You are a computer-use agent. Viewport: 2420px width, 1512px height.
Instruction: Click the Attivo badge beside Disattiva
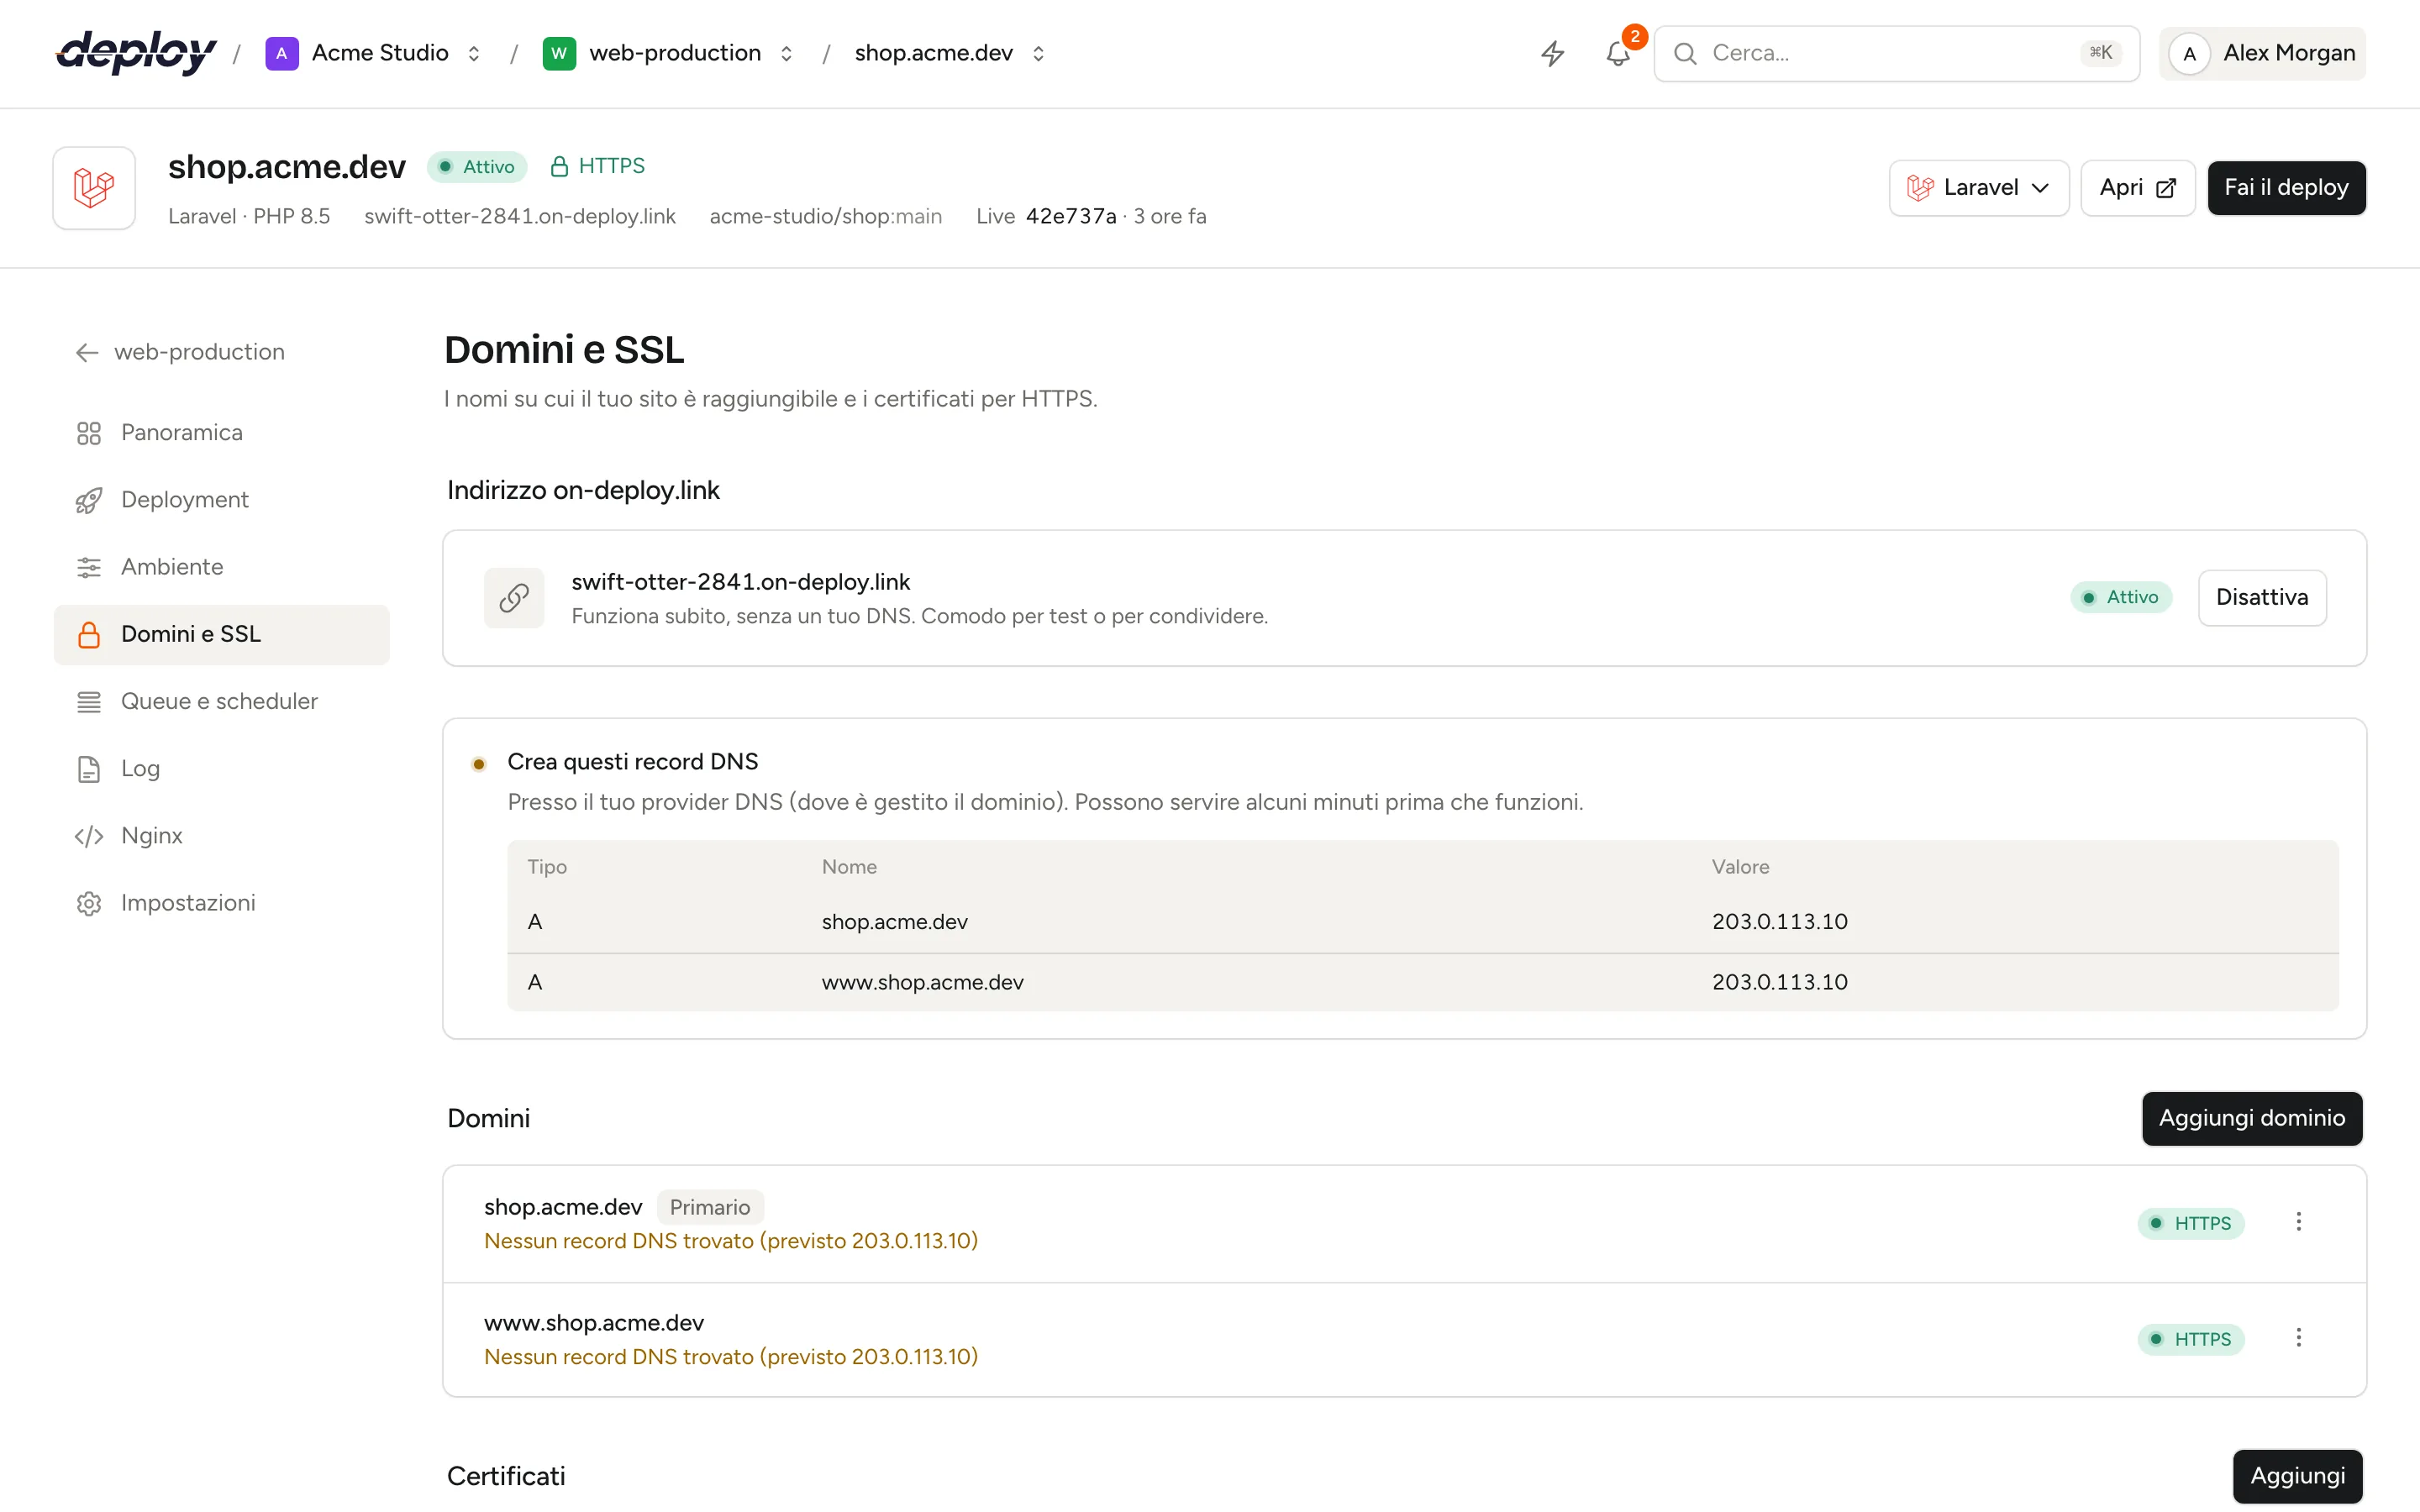click(x=2121, y=598)
